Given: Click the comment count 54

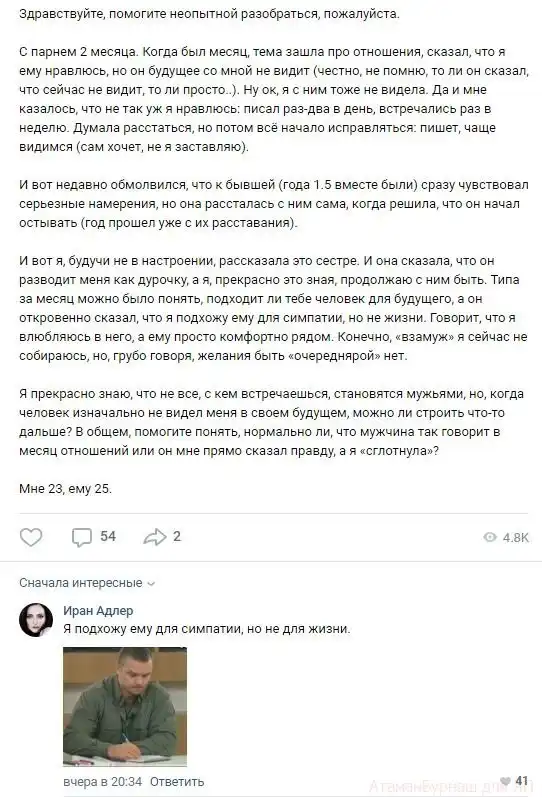Looking at the screenshot, I should coord(108,536).
